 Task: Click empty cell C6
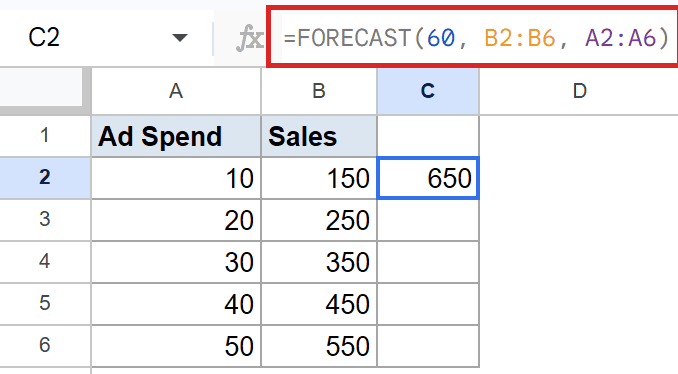click(x=428, y=345)
